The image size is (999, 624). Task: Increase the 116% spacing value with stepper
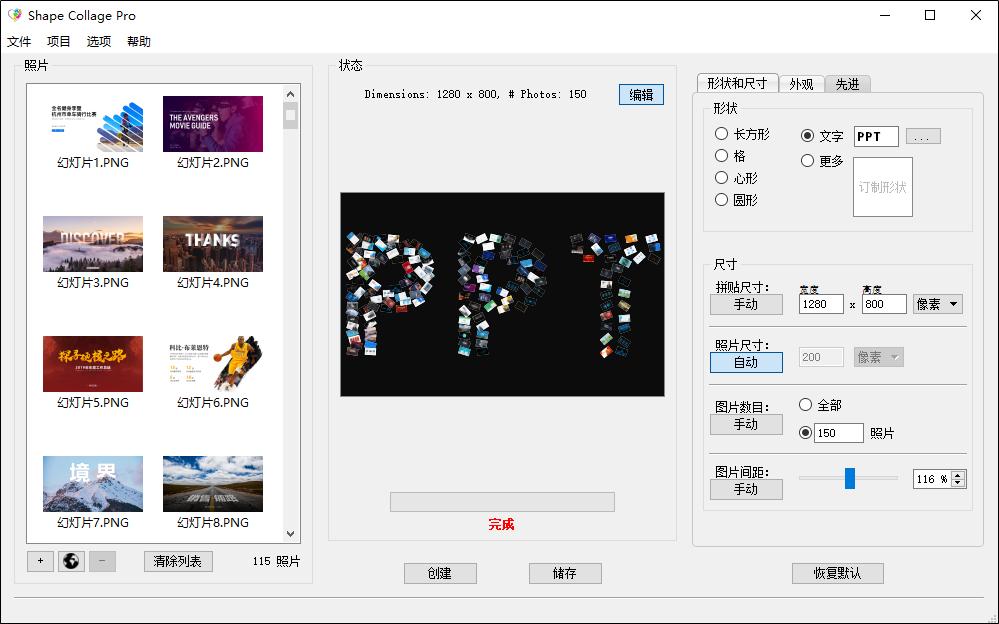tap(957, 473)
